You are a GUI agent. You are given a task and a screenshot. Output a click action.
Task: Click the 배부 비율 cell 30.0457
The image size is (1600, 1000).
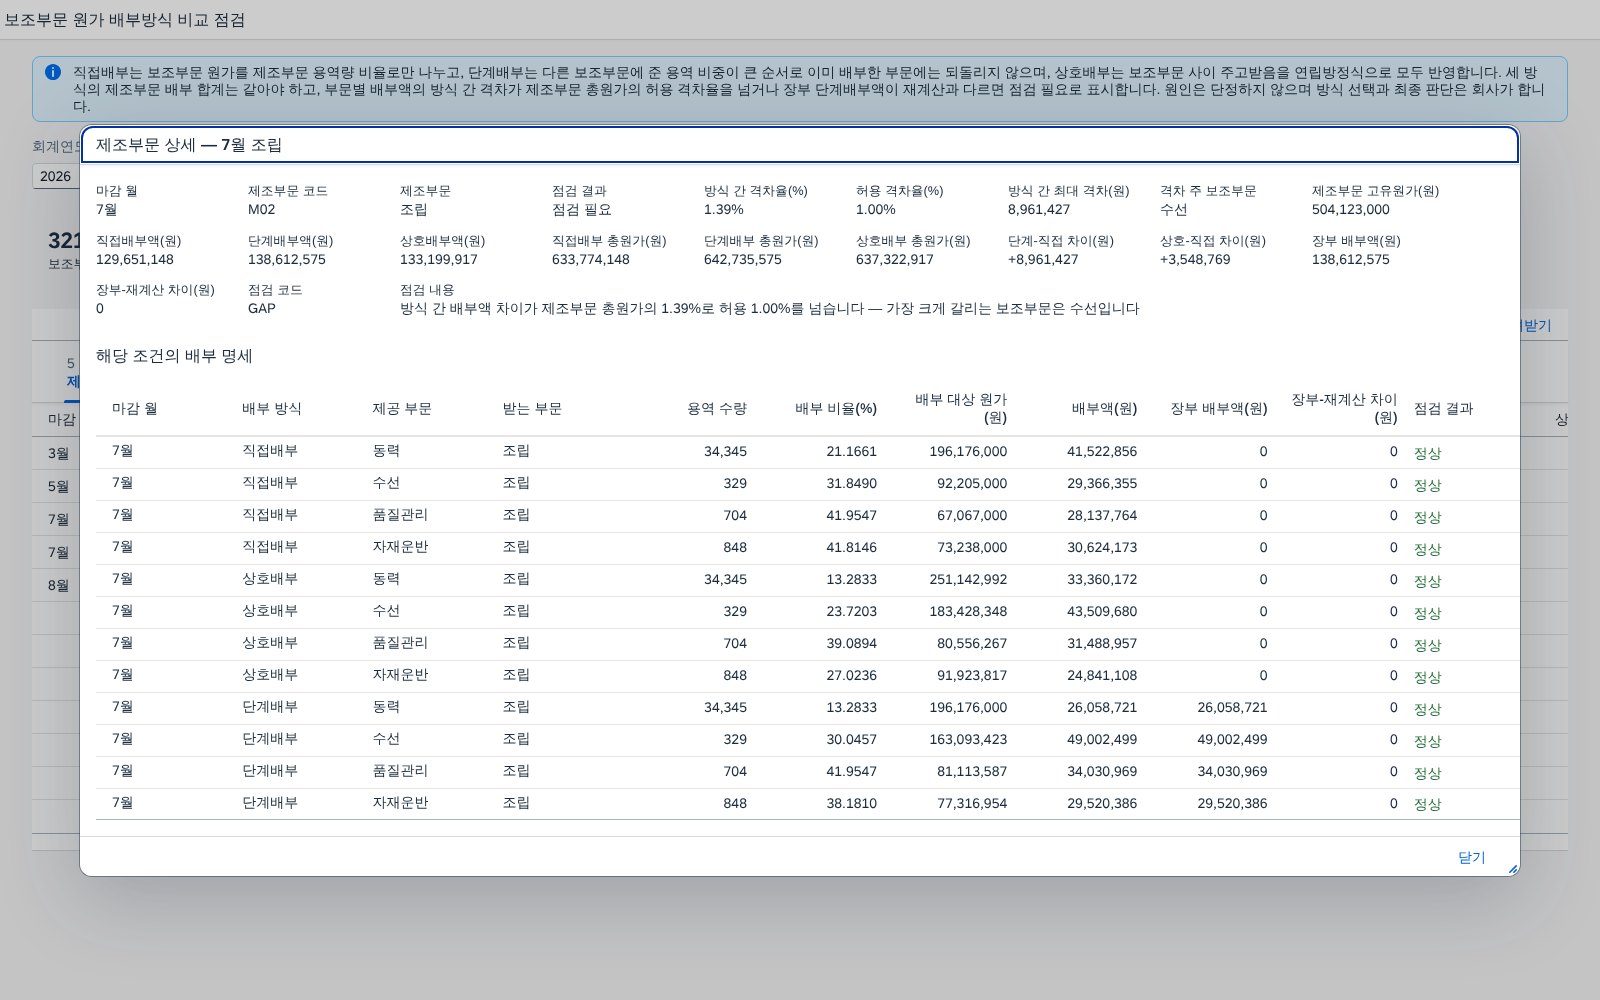(852, 740)
